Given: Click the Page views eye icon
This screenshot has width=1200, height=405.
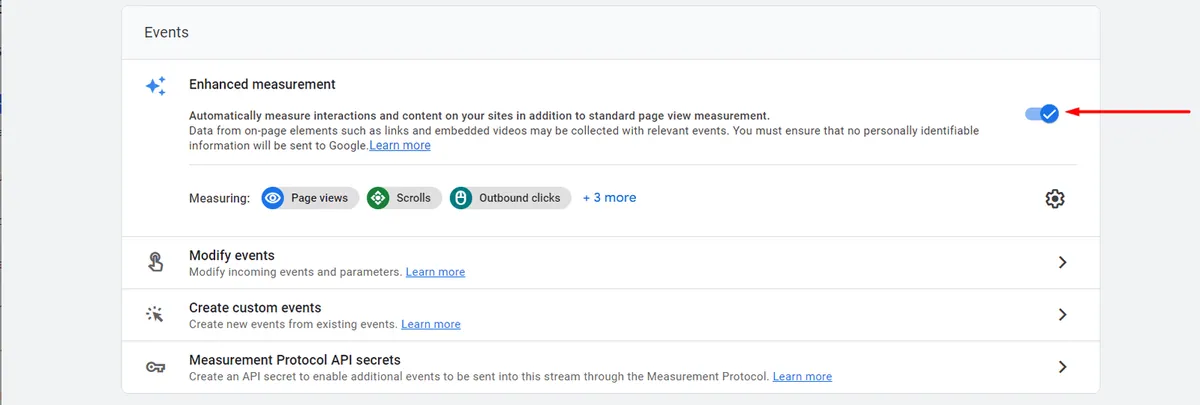Looking at the screenshot, I should point(273,198).
